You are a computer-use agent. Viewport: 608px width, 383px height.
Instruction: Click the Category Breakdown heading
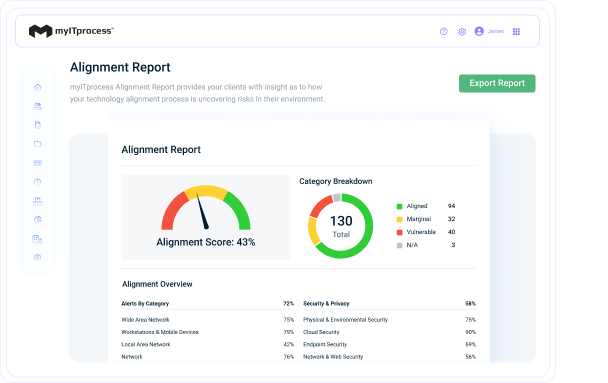click(336, 181)
